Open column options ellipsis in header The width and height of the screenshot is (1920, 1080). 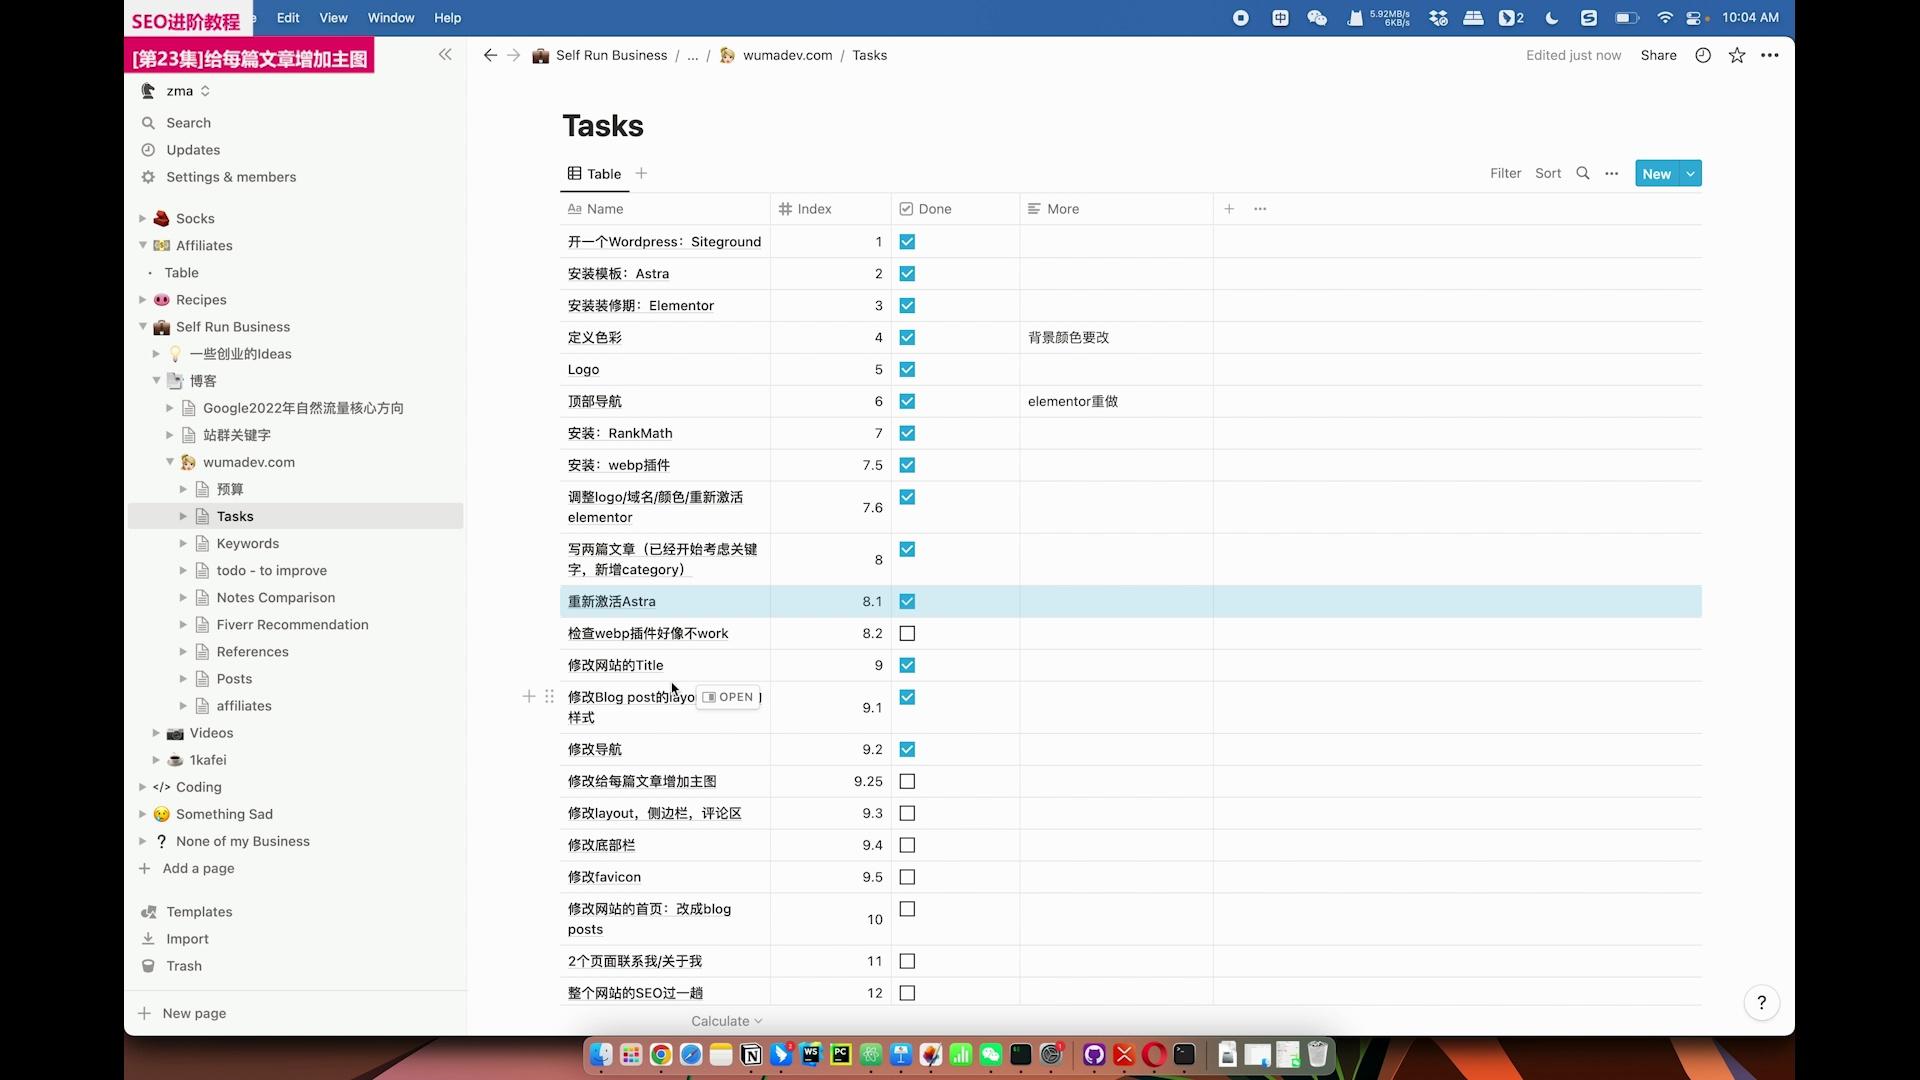pyautogui.click(x=1260, y=209)
